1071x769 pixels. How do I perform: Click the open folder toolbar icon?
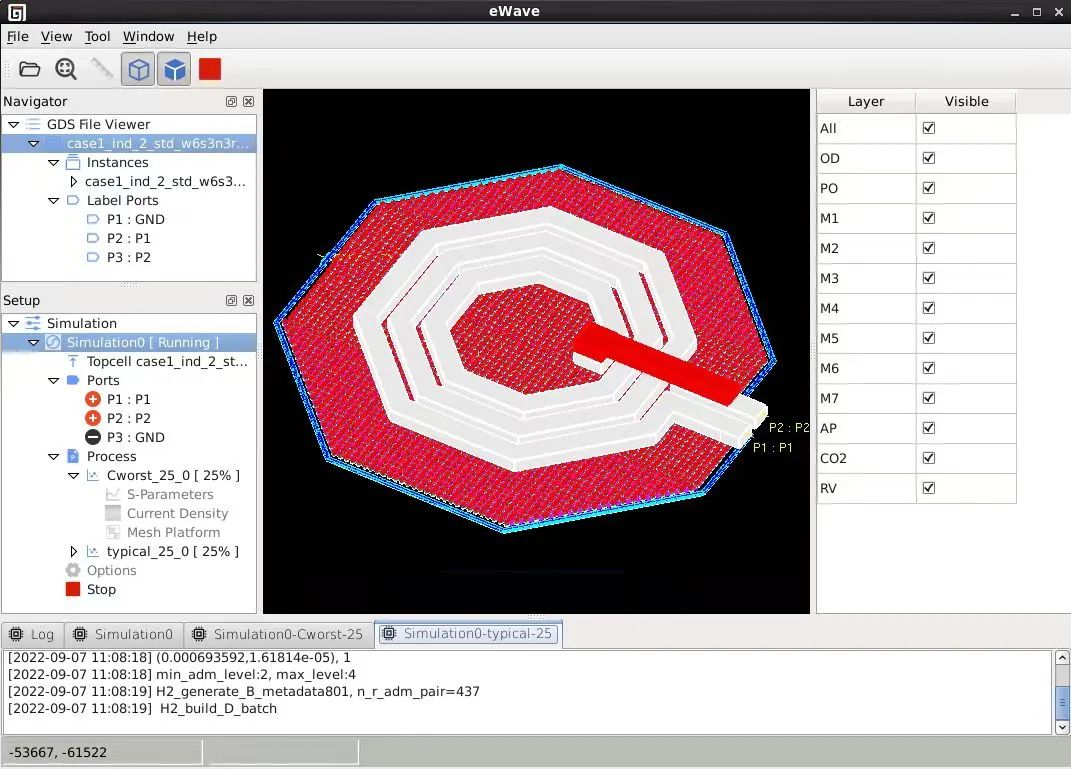point(29,69)
